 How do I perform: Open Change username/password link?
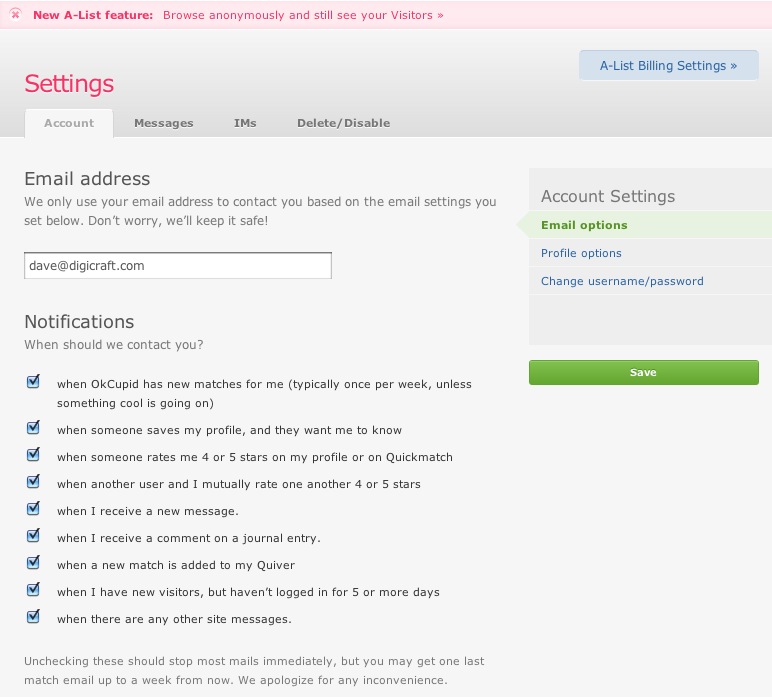pyautogui.click(x=622, y=281)
